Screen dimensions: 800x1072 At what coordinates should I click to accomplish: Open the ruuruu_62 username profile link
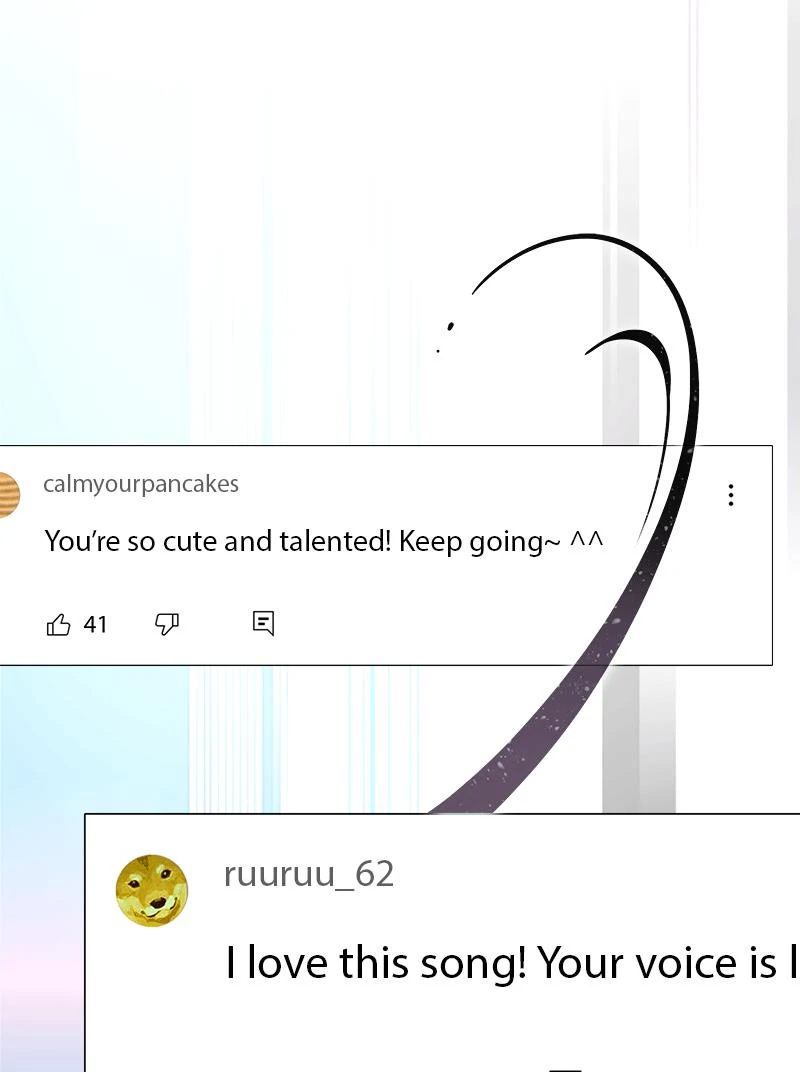click(x=309, y=874)
